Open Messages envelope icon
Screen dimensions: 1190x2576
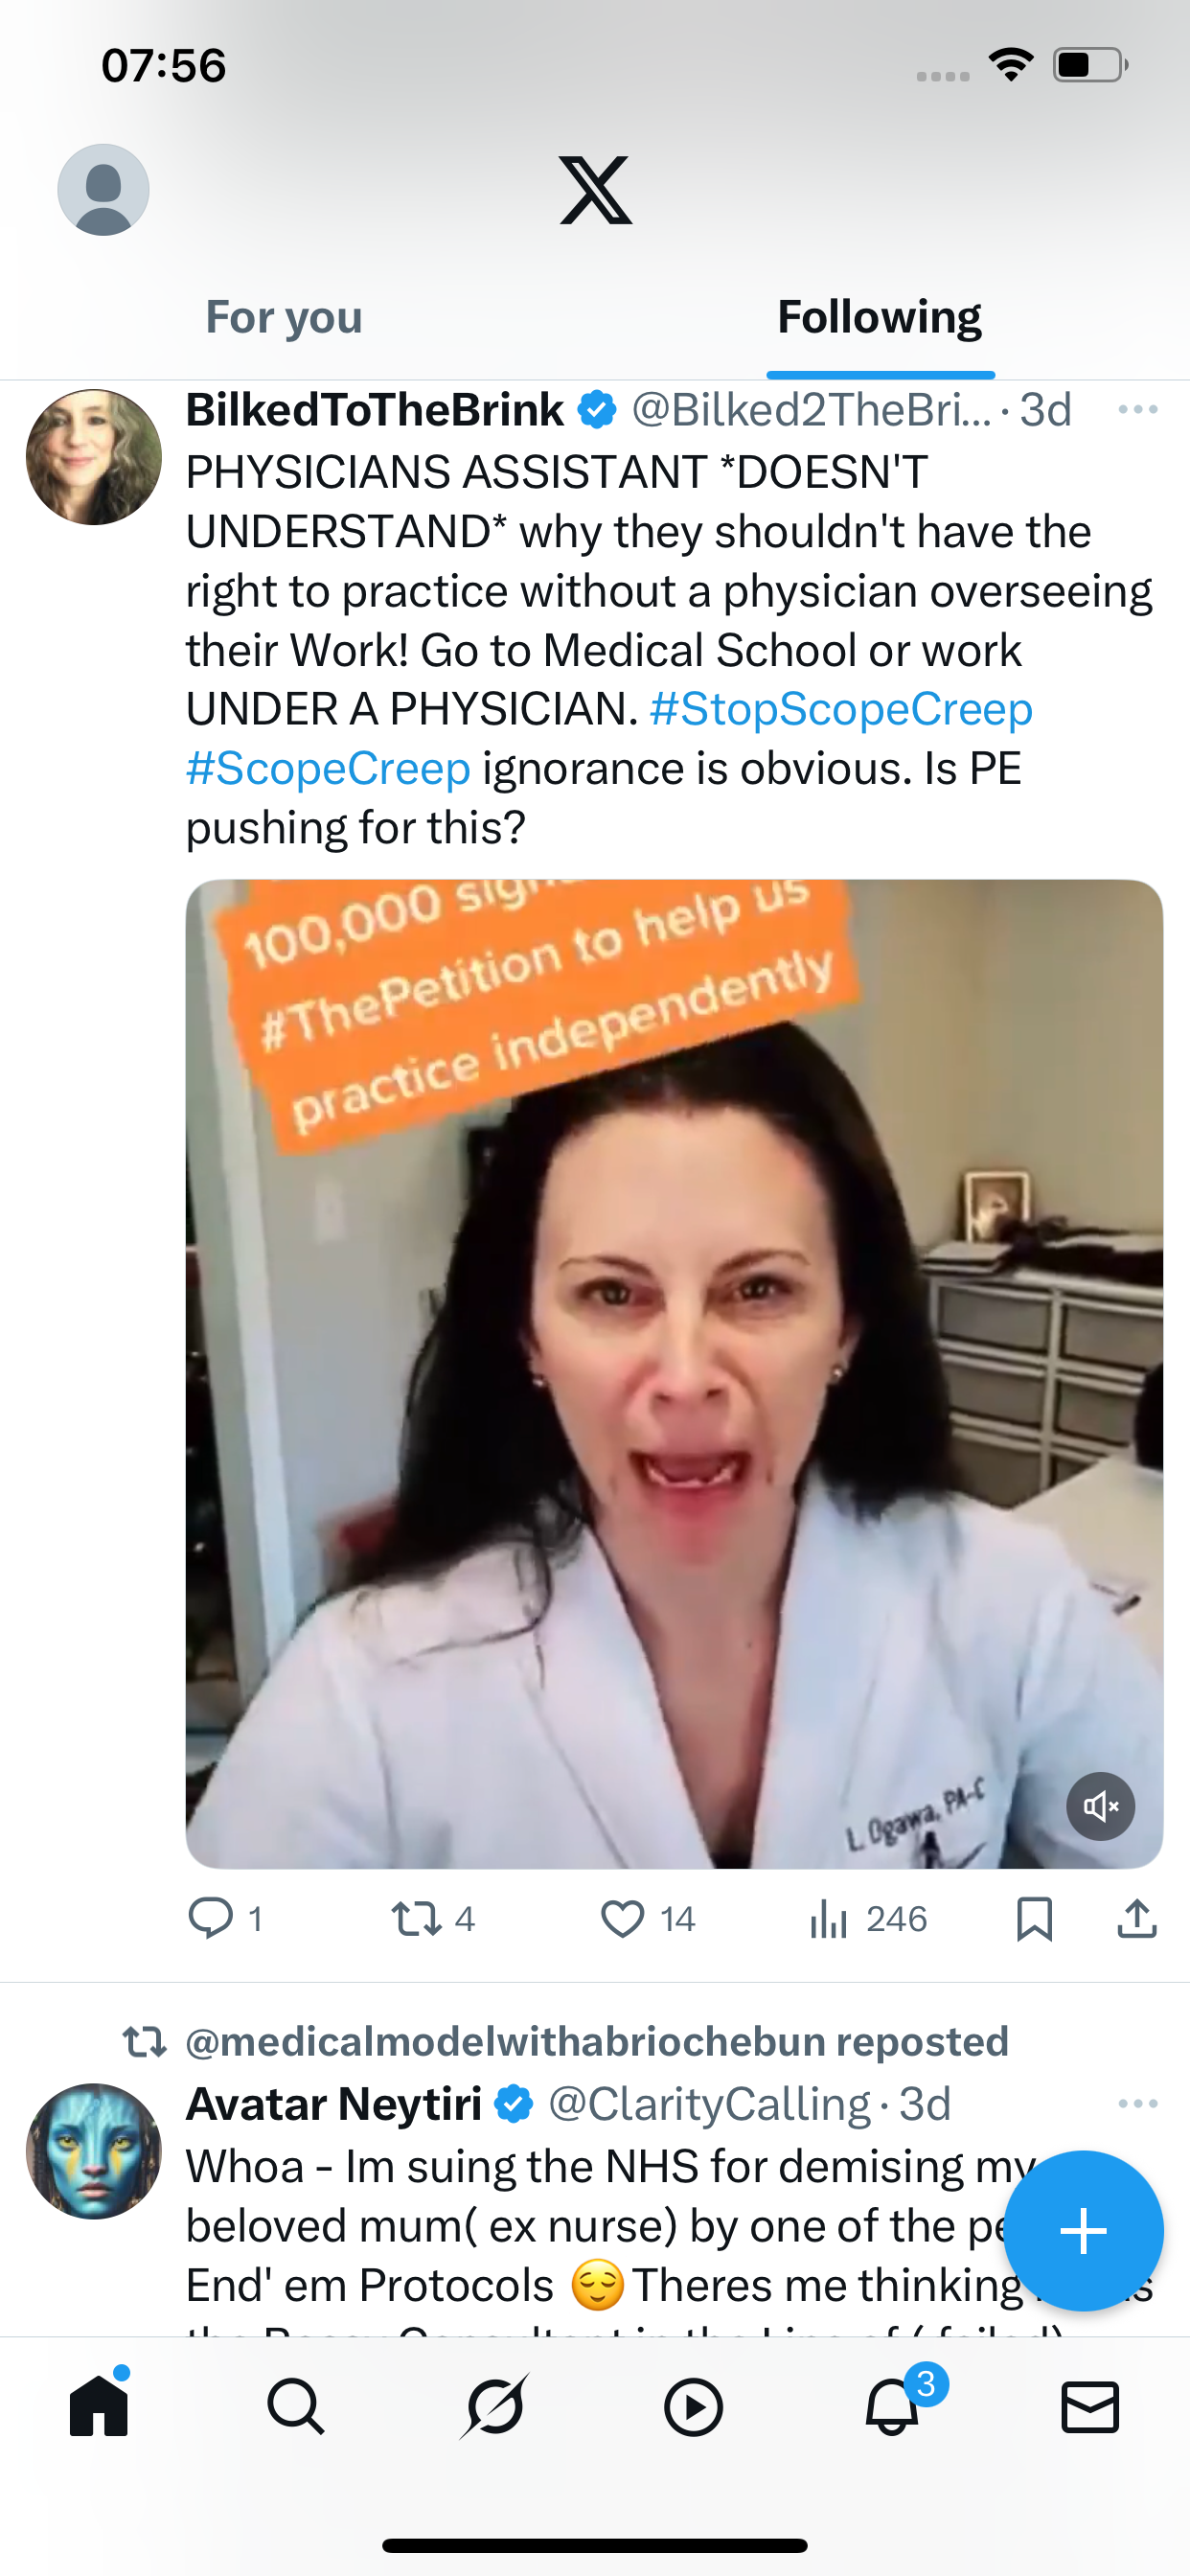click(1090, 2407)
